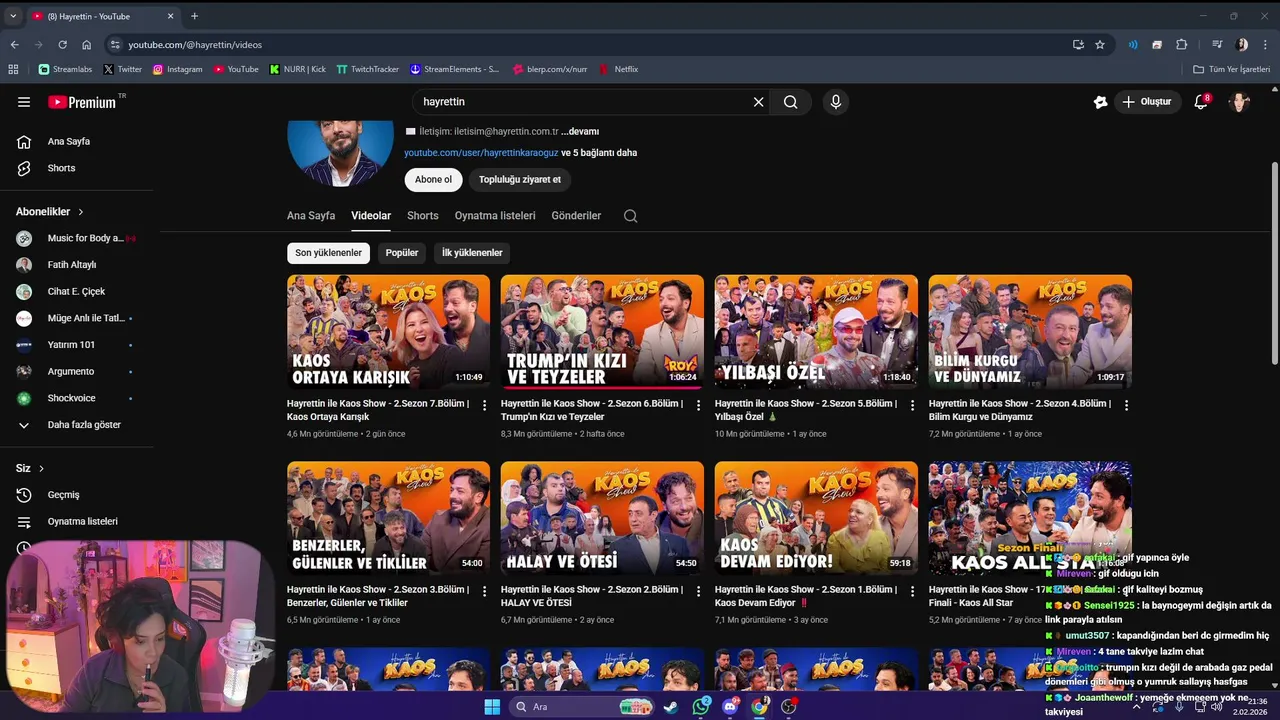This screenshot has width=1280, height=720.
Task: Open the browser home page icon
Action: pos(86,45)
